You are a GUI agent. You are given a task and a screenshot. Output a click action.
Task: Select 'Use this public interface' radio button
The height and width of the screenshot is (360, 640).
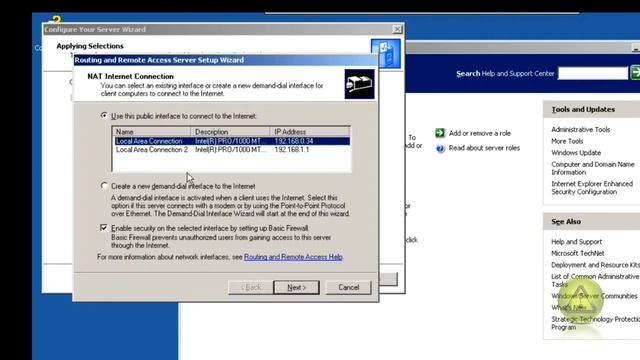tap(104, 116)
